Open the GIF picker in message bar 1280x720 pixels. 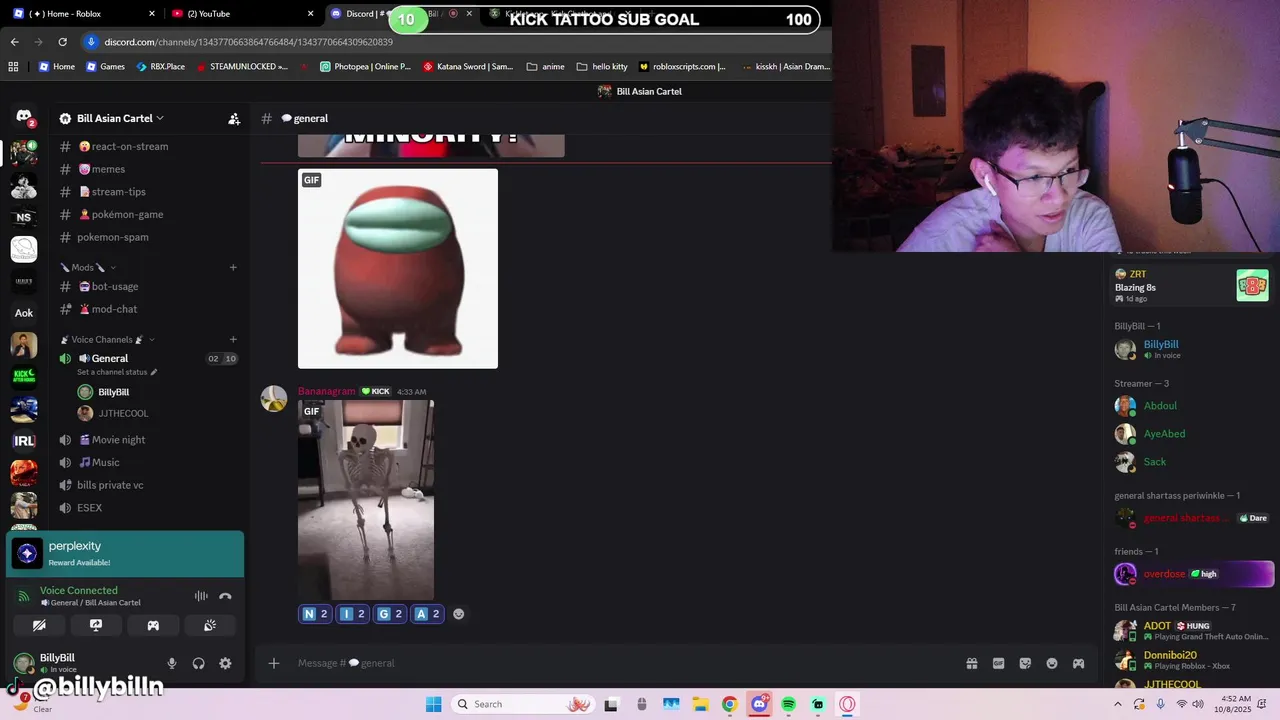pyautogui.click(x=998, y=663)
